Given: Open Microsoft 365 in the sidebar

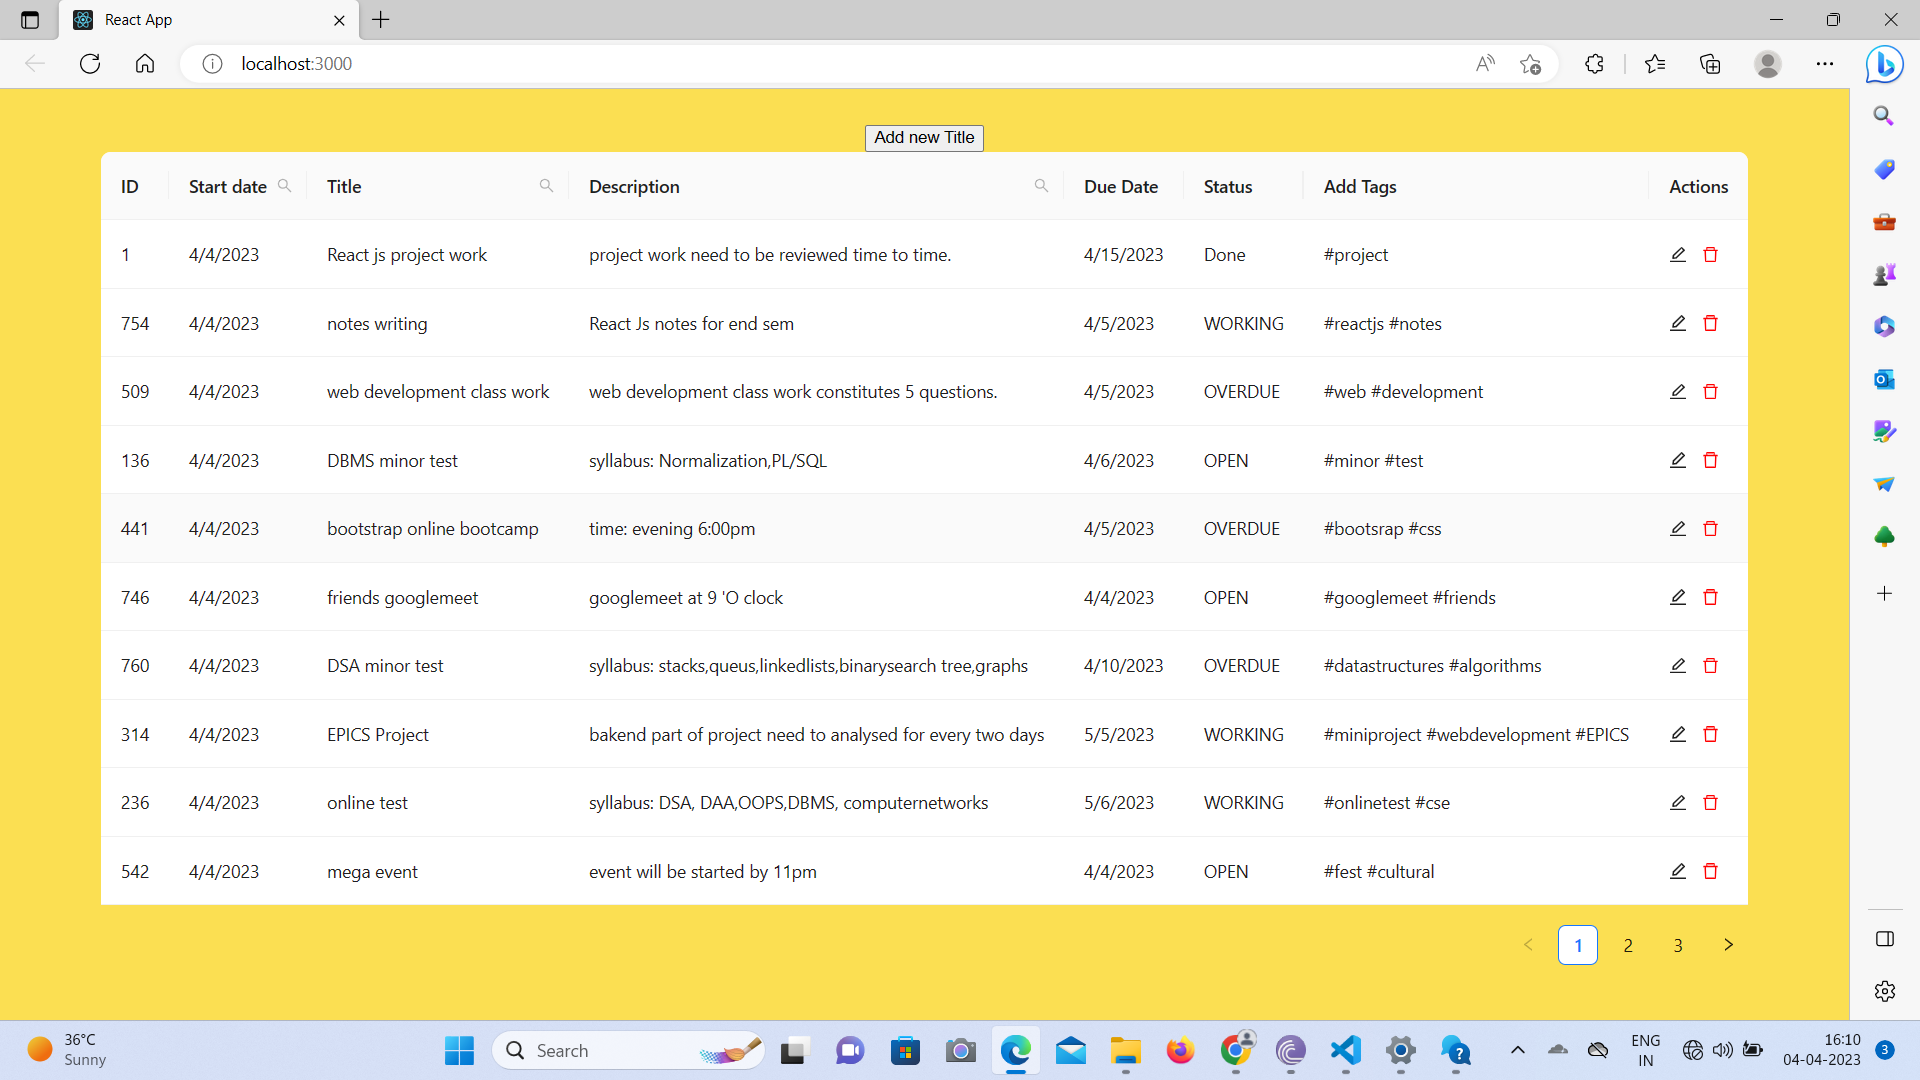Looking at the screenshot, I should [x=1884, y=325].
